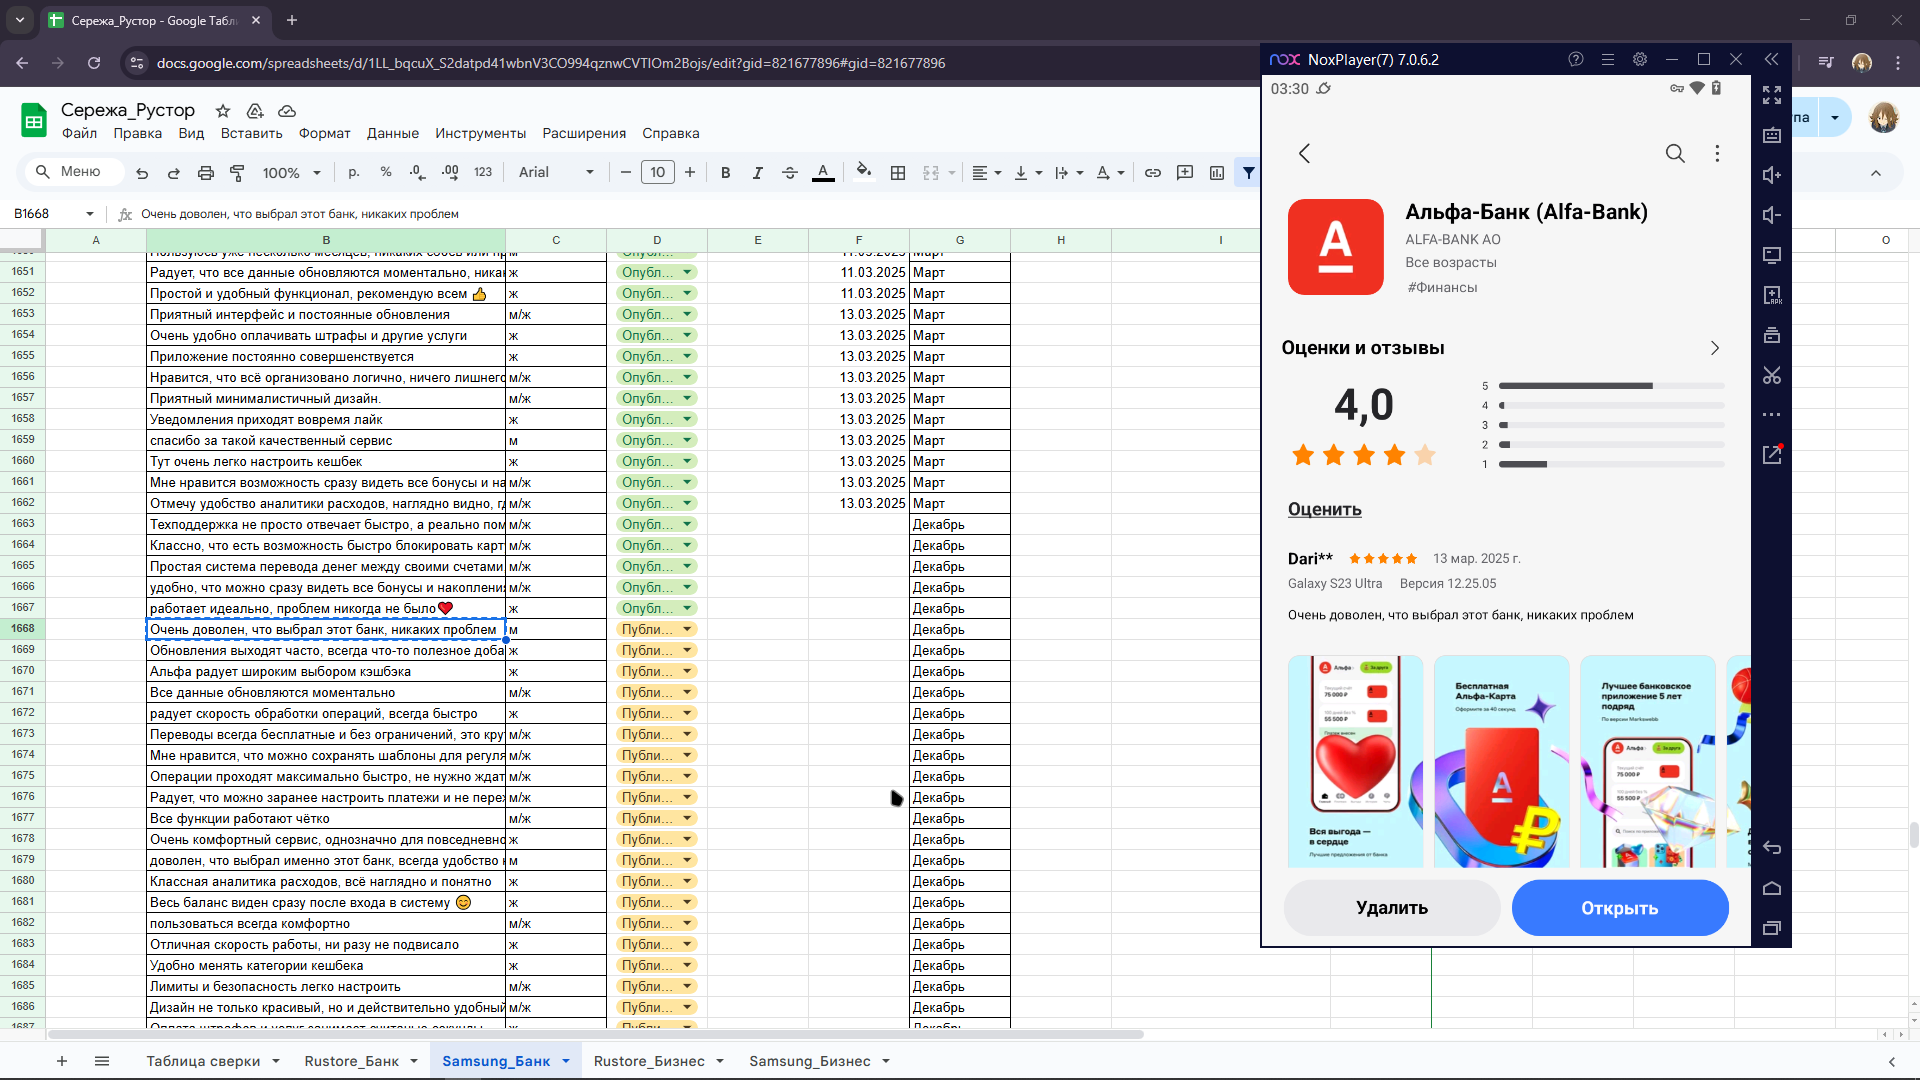Open the Формат menu

click(x=324, y=133)
